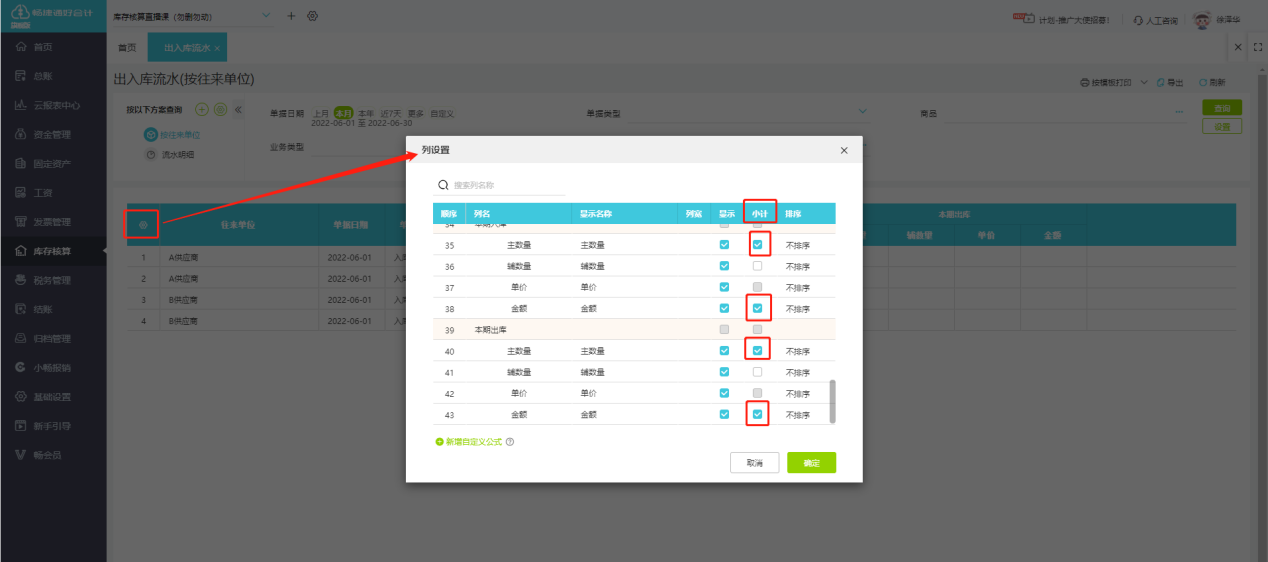Click the 人工咨询 headset icon

coord(1138,20)
